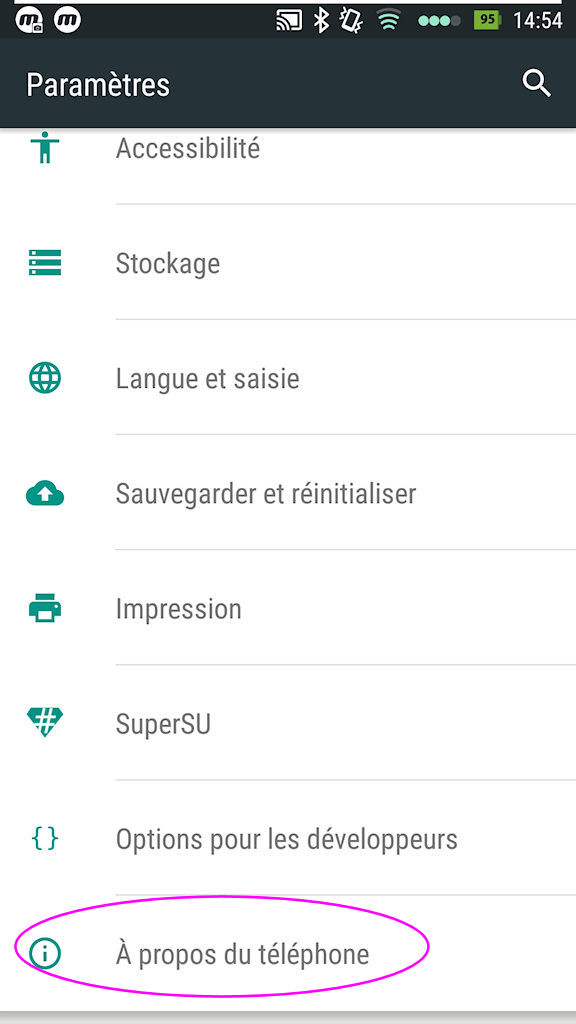Tap the cloud upload backup icon
This screenshot has height=1024, width=576.
point(45,493)
